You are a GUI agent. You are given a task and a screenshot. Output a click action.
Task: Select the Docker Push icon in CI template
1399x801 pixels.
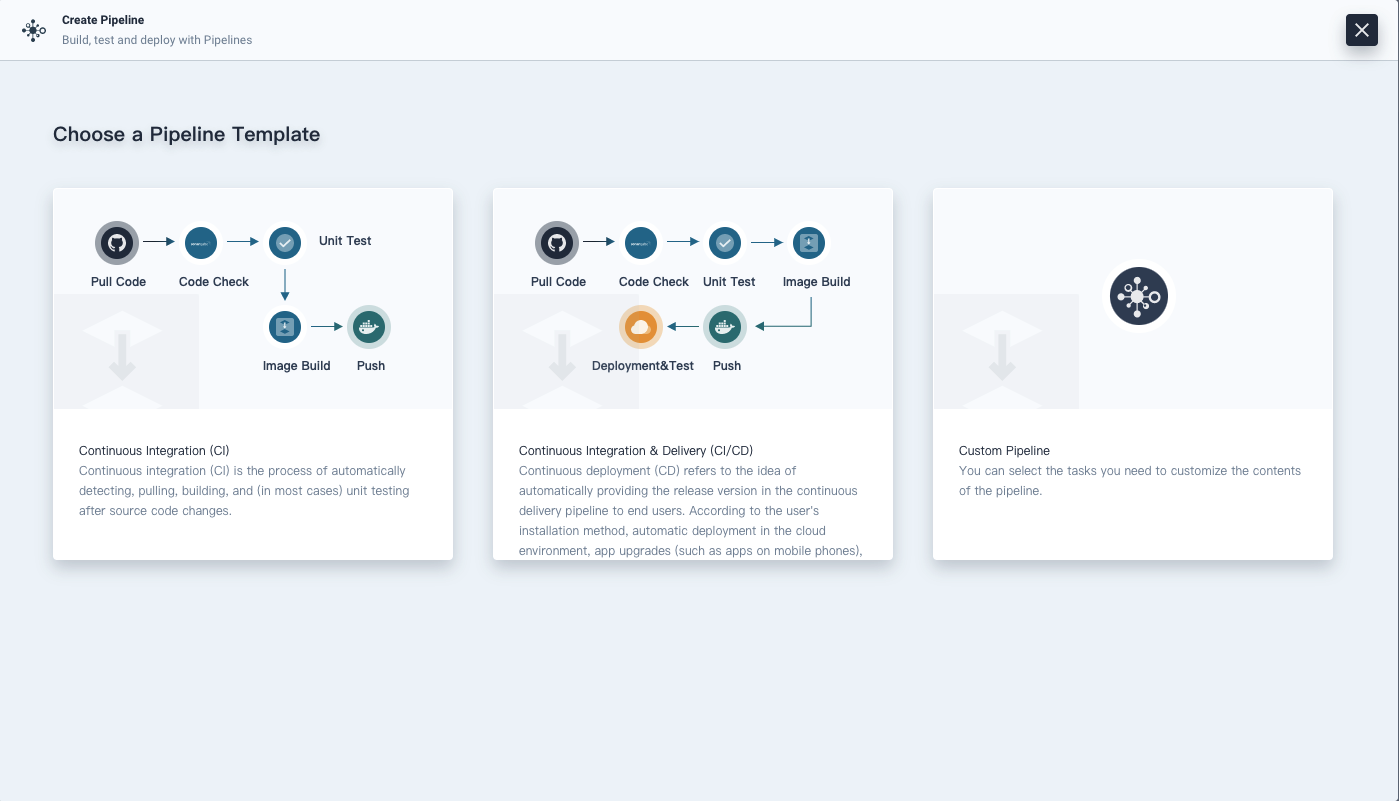click(369, 326)
